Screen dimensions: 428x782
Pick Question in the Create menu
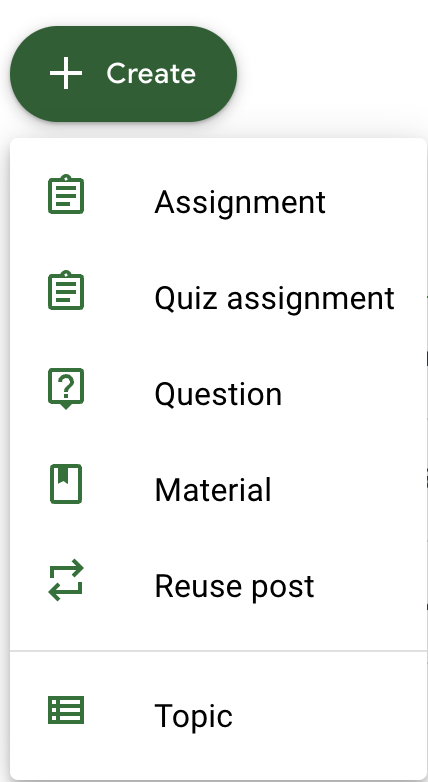218,393
